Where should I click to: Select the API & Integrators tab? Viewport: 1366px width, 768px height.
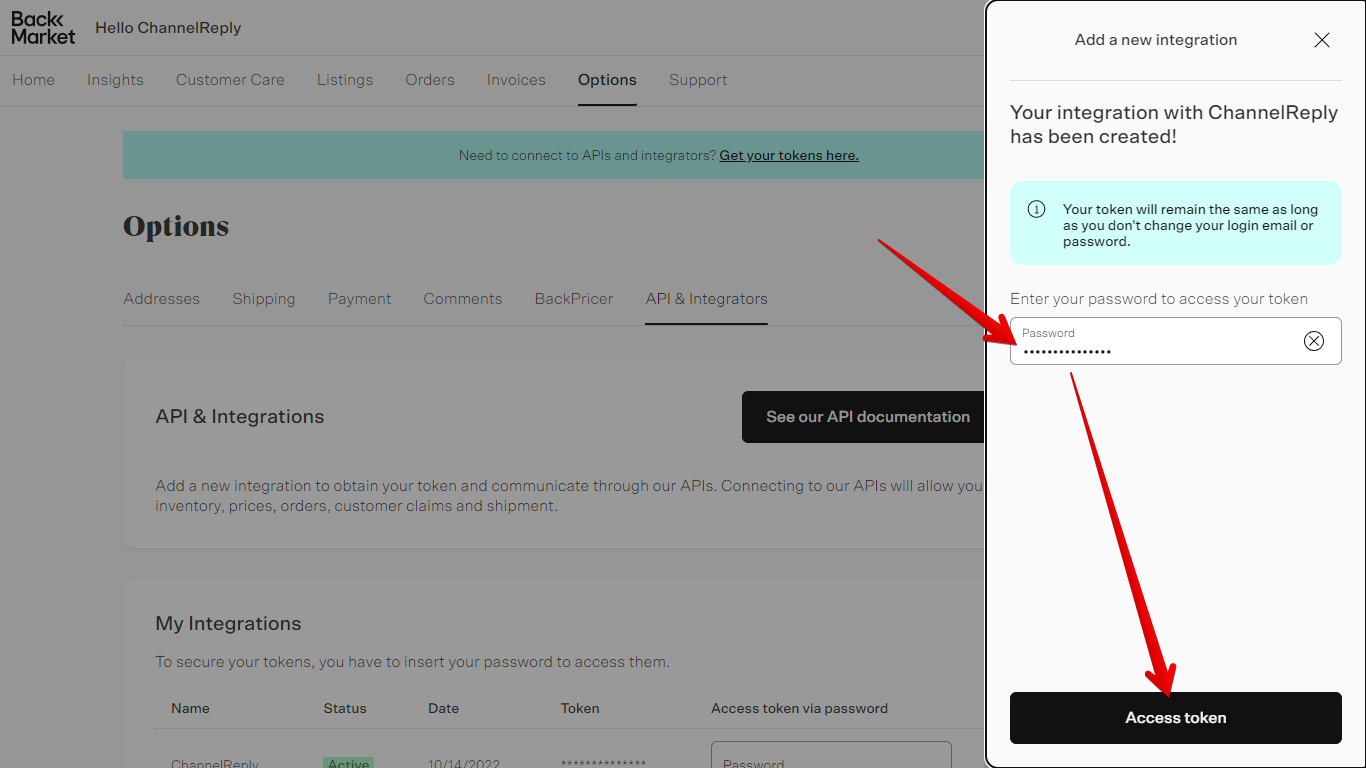(x=707, y=299)
